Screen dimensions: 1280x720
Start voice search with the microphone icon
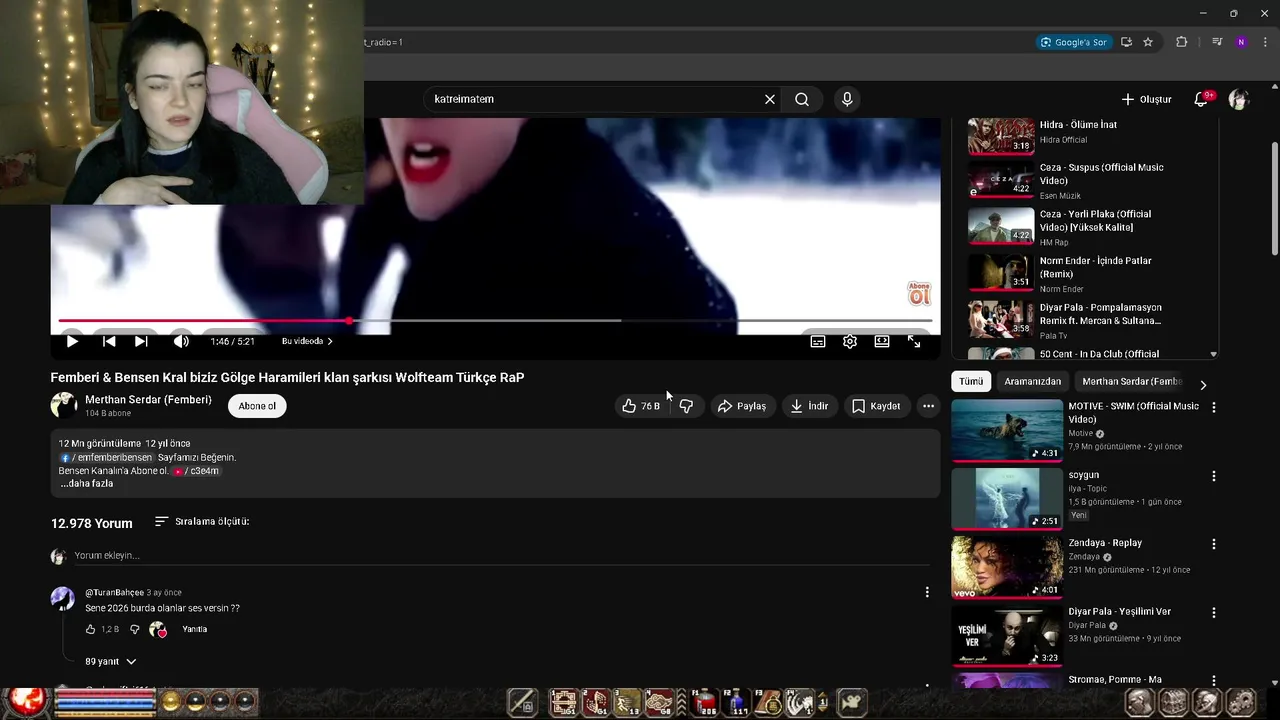click(x=847, y=99)
